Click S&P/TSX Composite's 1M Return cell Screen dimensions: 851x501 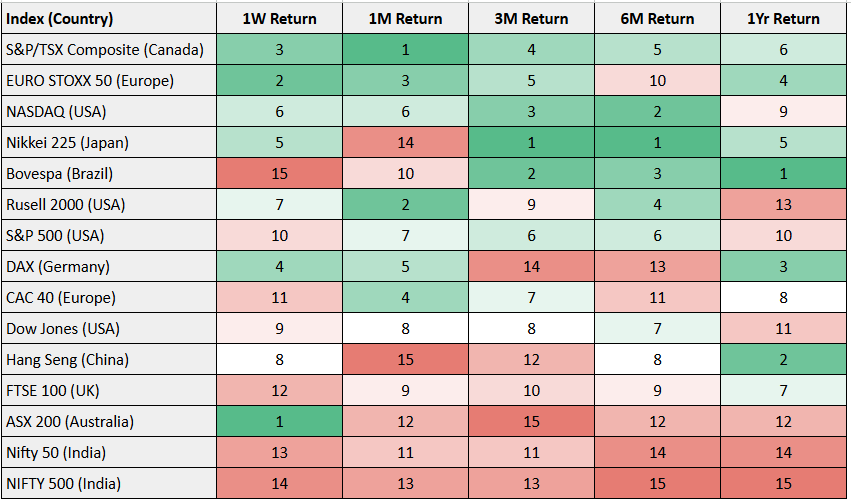(x=406, y=49)
